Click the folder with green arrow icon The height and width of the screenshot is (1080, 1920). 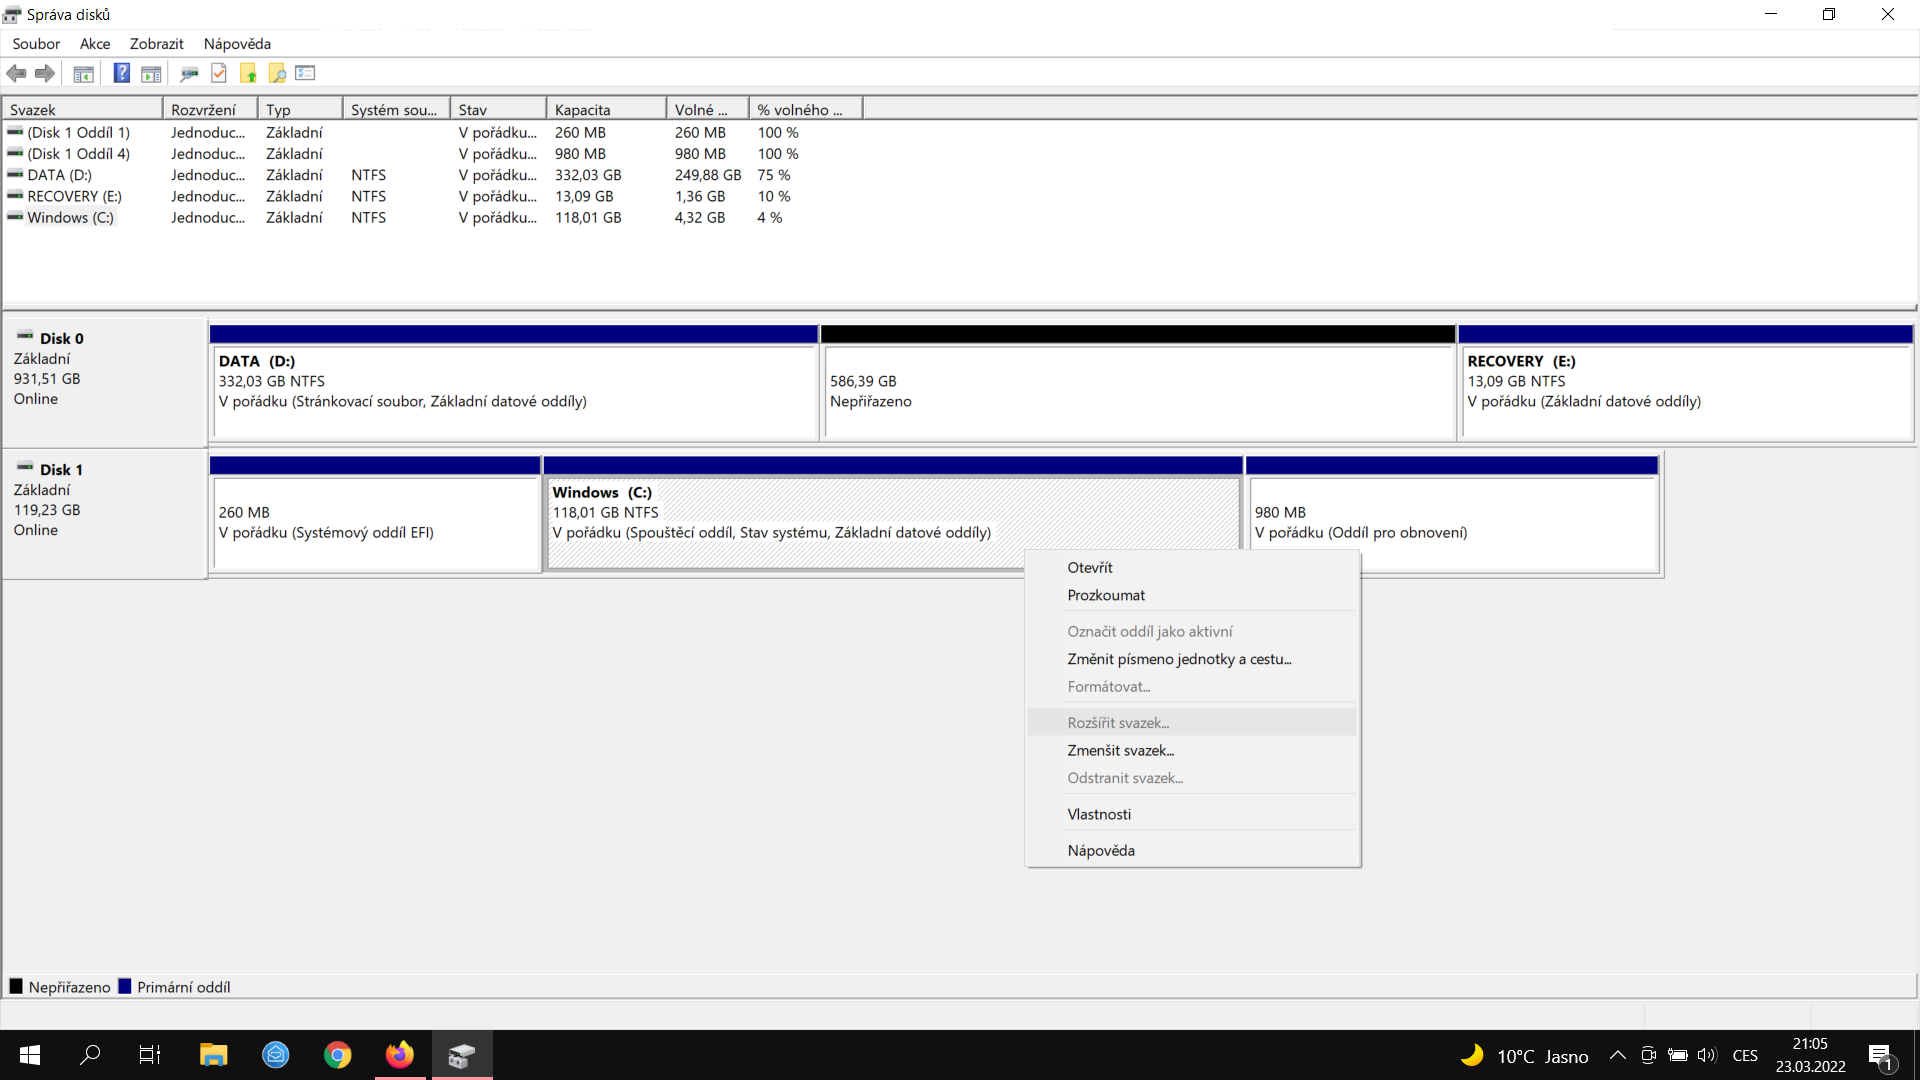click(248, 73)
